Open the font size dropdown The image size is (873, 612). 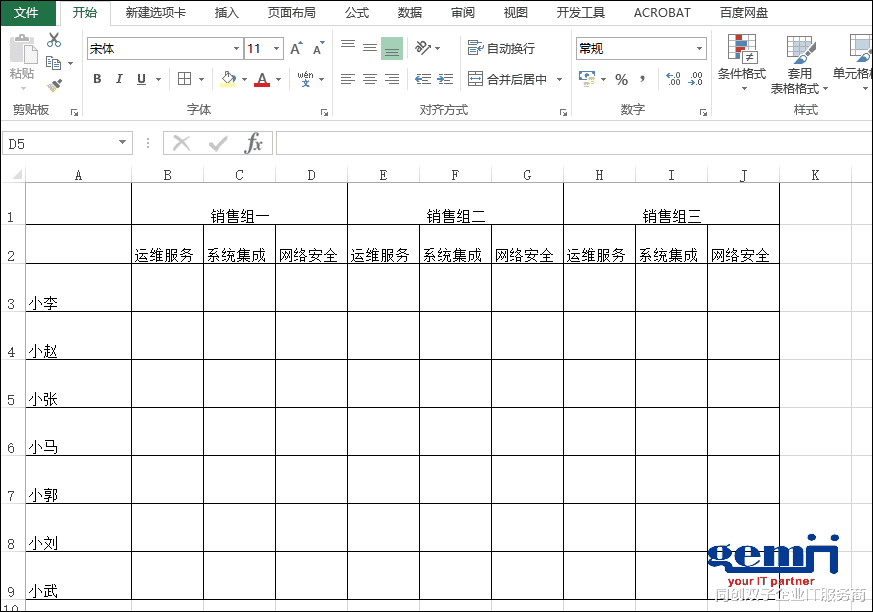click(276, 47)
